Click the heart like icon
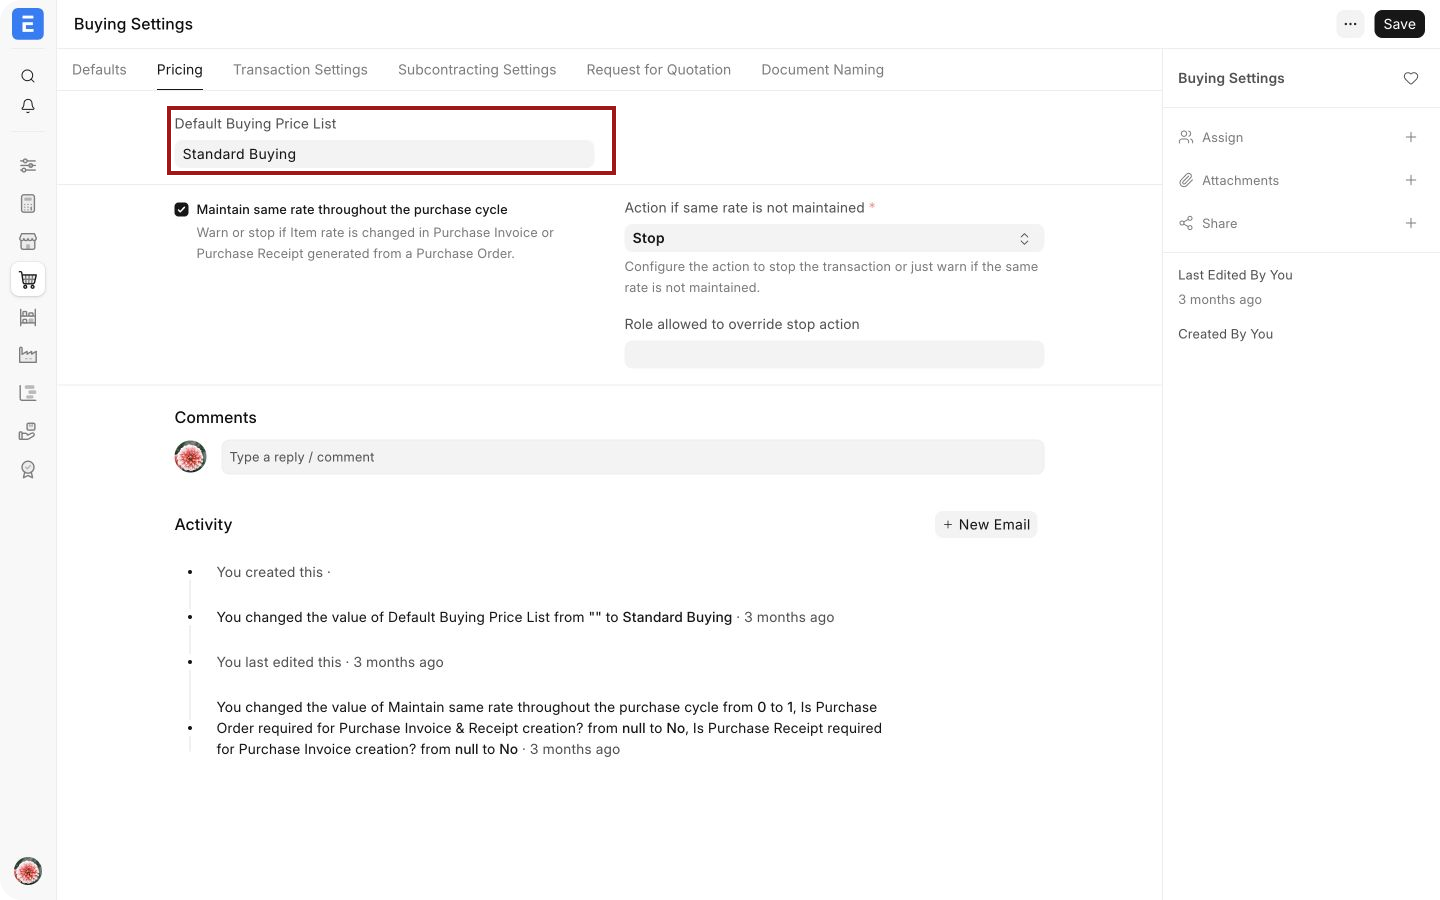 point(1411,78)
